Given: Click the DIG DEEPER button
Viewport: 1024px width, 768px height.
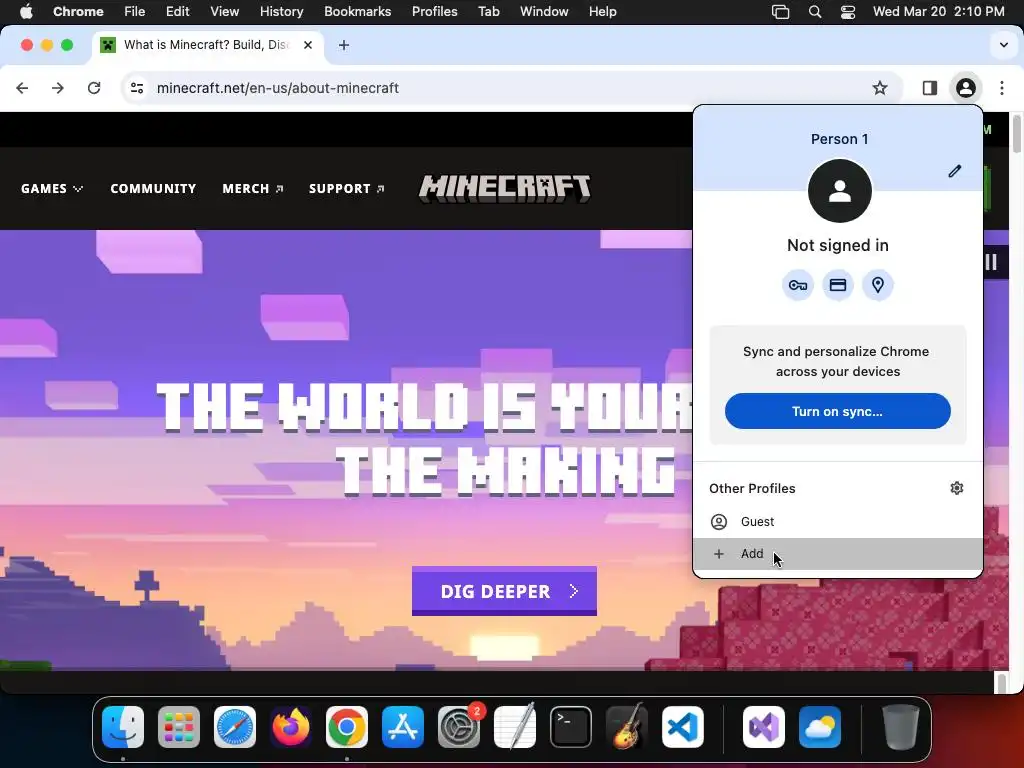Looking at the screenshot, I should (504, 591).
